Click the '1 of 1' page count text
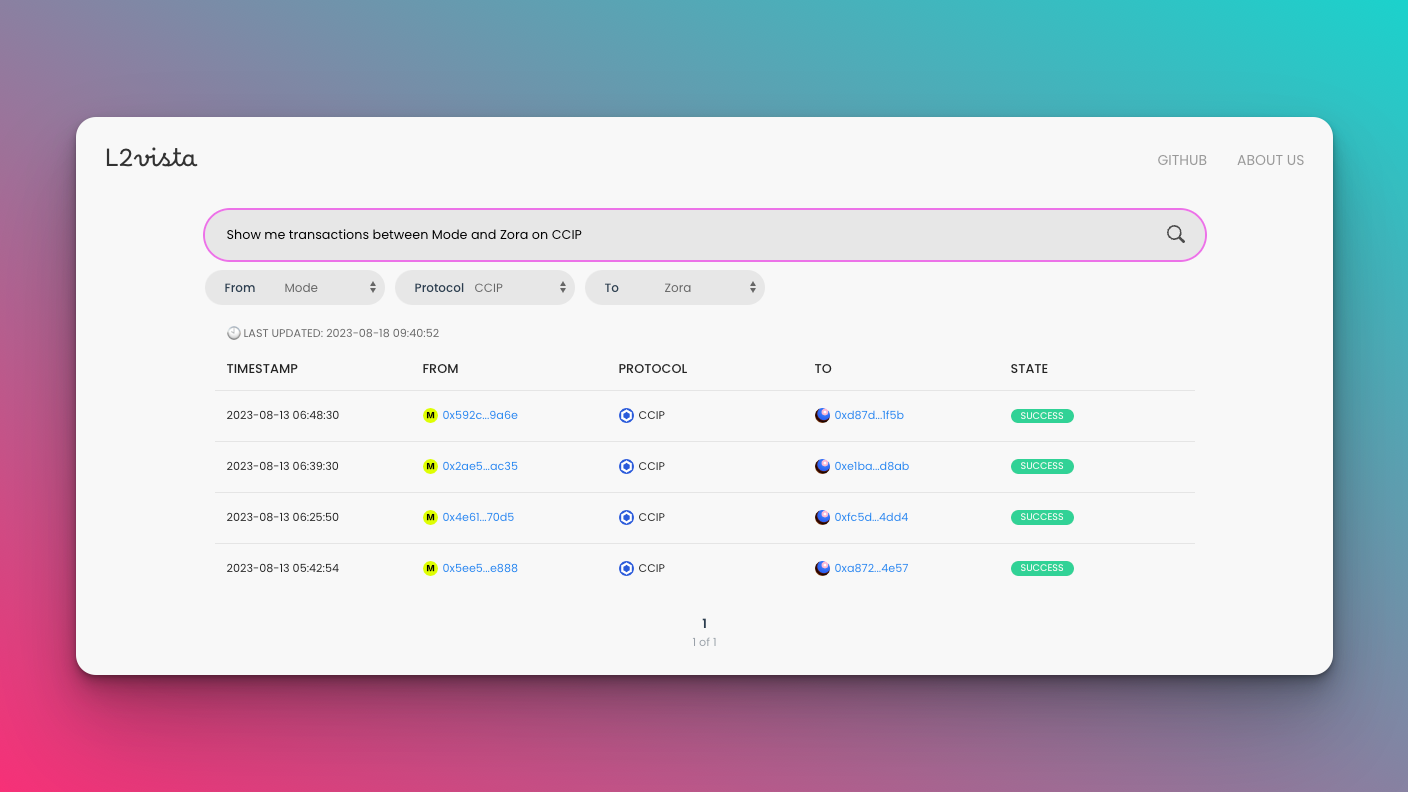Image resolution: width=1408 pixels, height=792 pixels. (x=704, y=642)
